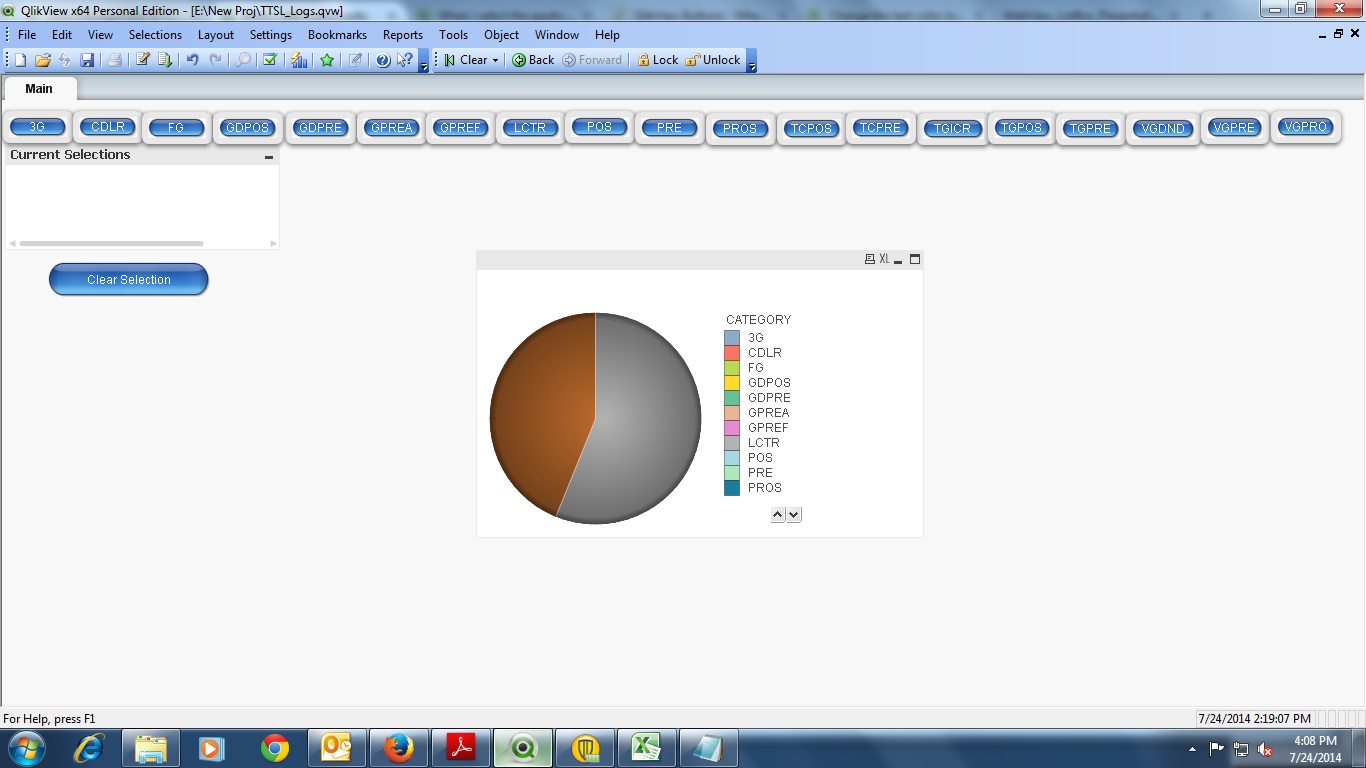The image size is (1366, 768).
Task: Unlock the locked selections
Action: pyautogui.click(x=713, y=60)
